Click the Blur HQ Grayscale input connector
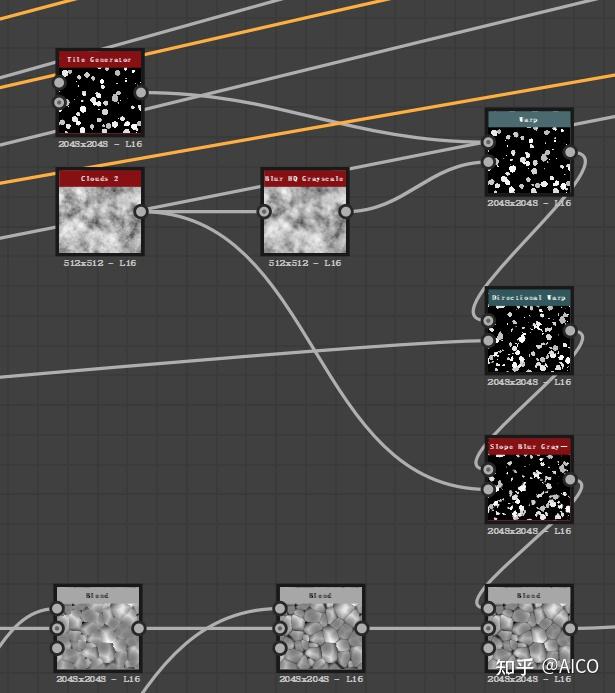 [x=264, y=212]
